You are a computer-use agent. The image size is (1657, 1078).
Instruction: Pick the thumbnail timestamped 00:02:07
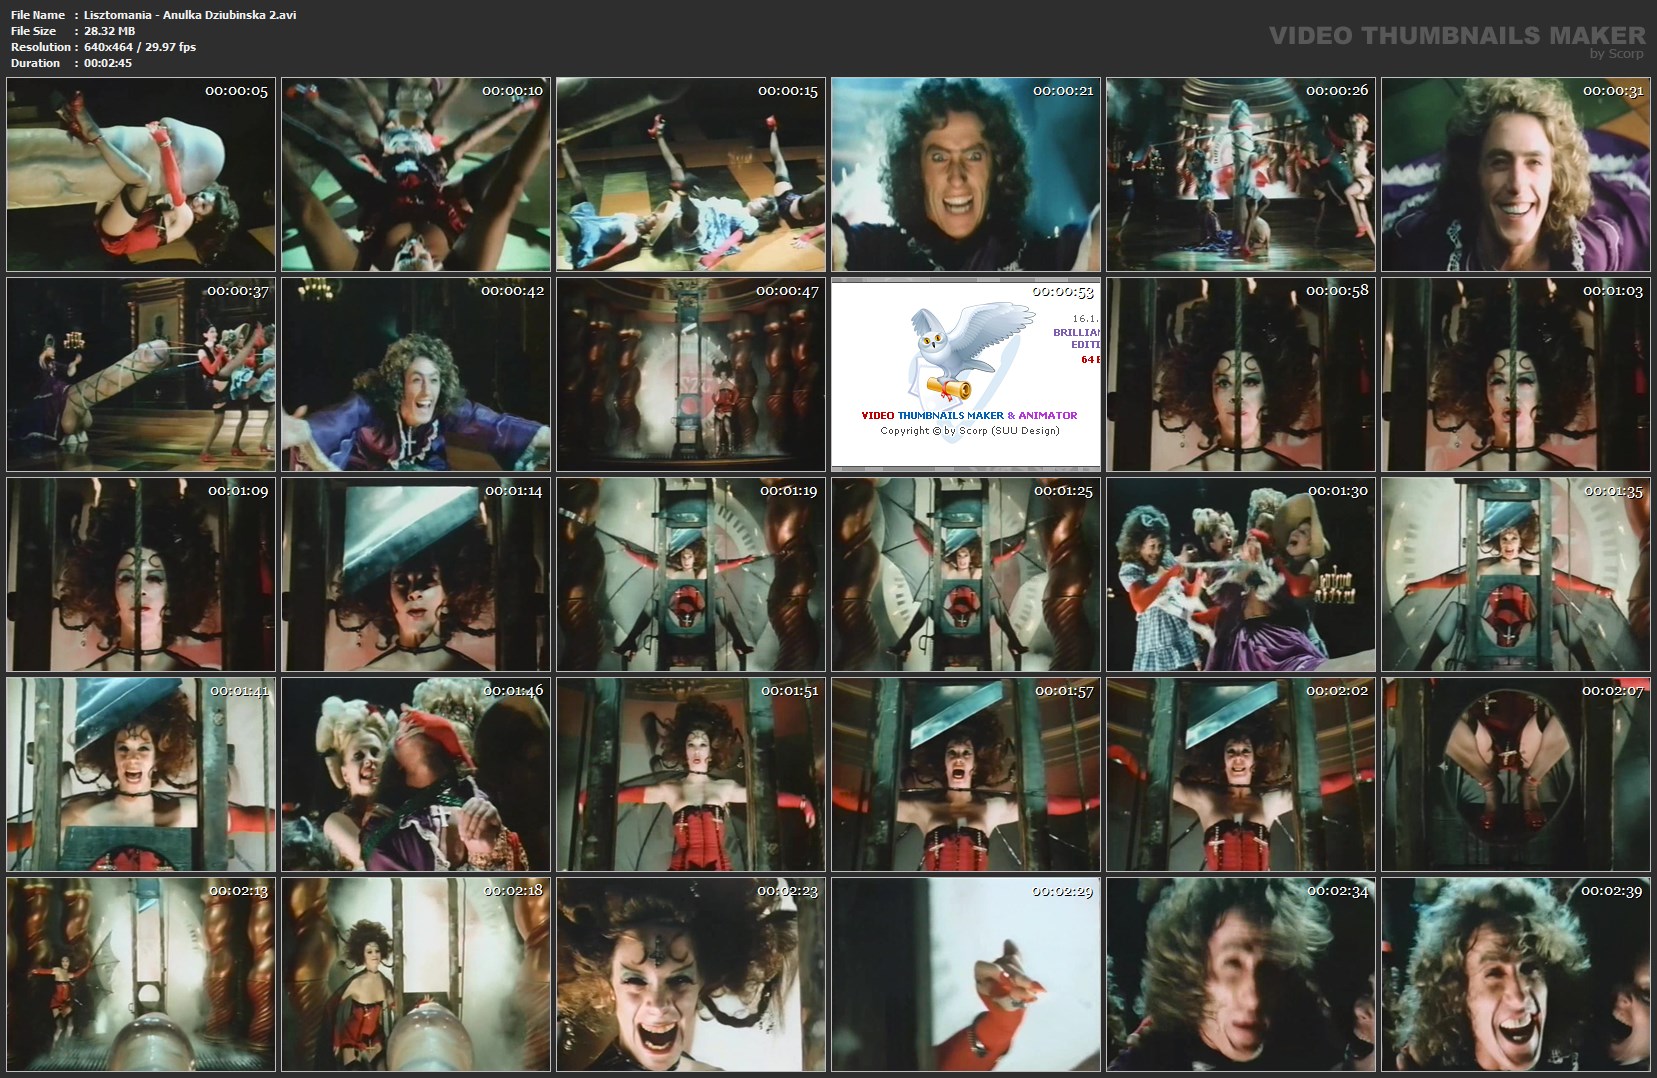tap(1516, 774)
